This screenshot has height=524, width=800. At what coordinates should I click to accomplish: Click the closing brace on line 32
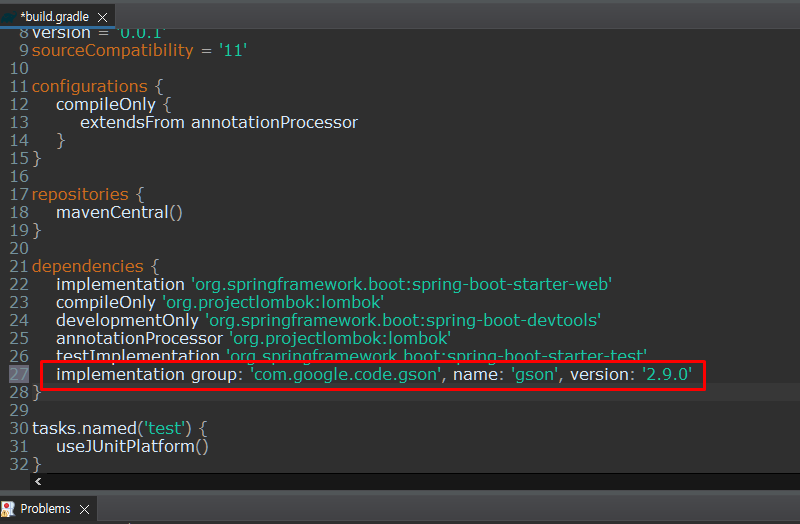coord(36,465)
